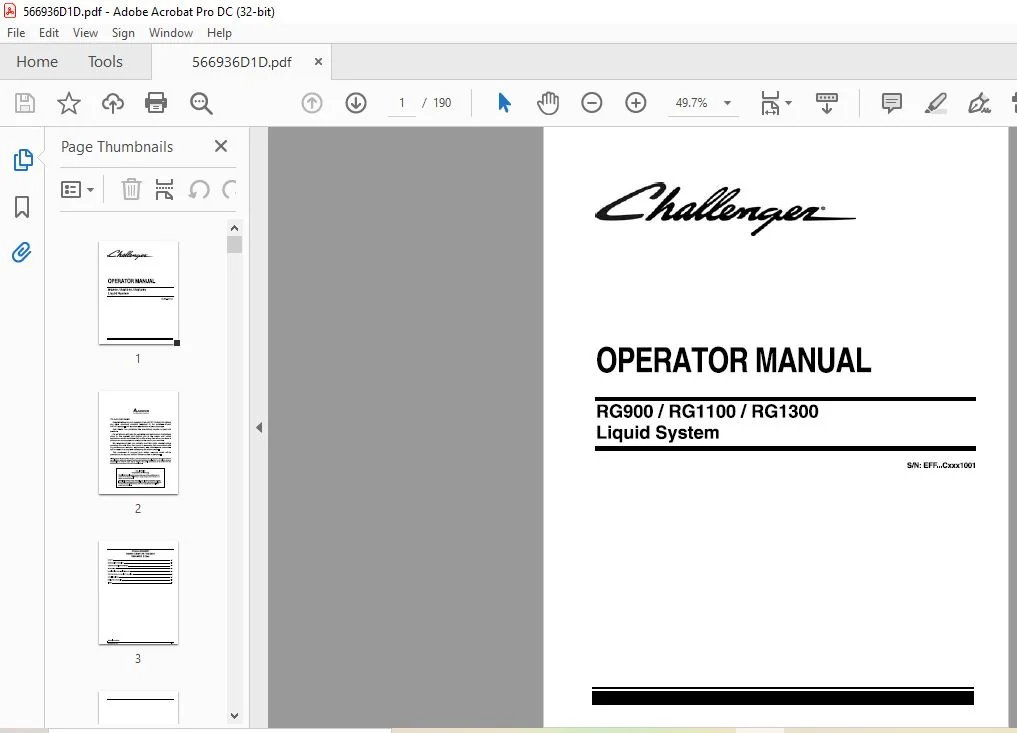Viewport: 1017px width, 733px height.
Task: Close the Page Thumbnails panel
Action: pos(221,146)
